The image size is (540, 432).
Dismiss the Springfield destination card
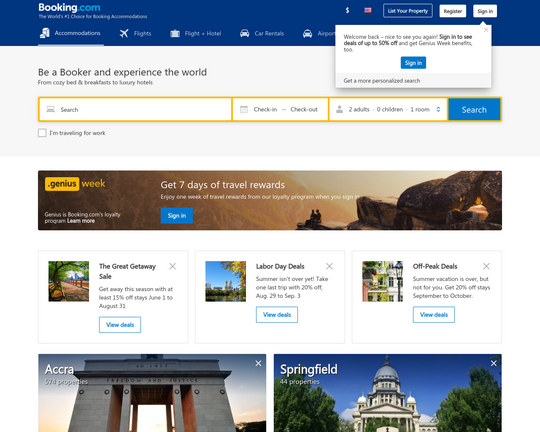[x=494, y=363]
